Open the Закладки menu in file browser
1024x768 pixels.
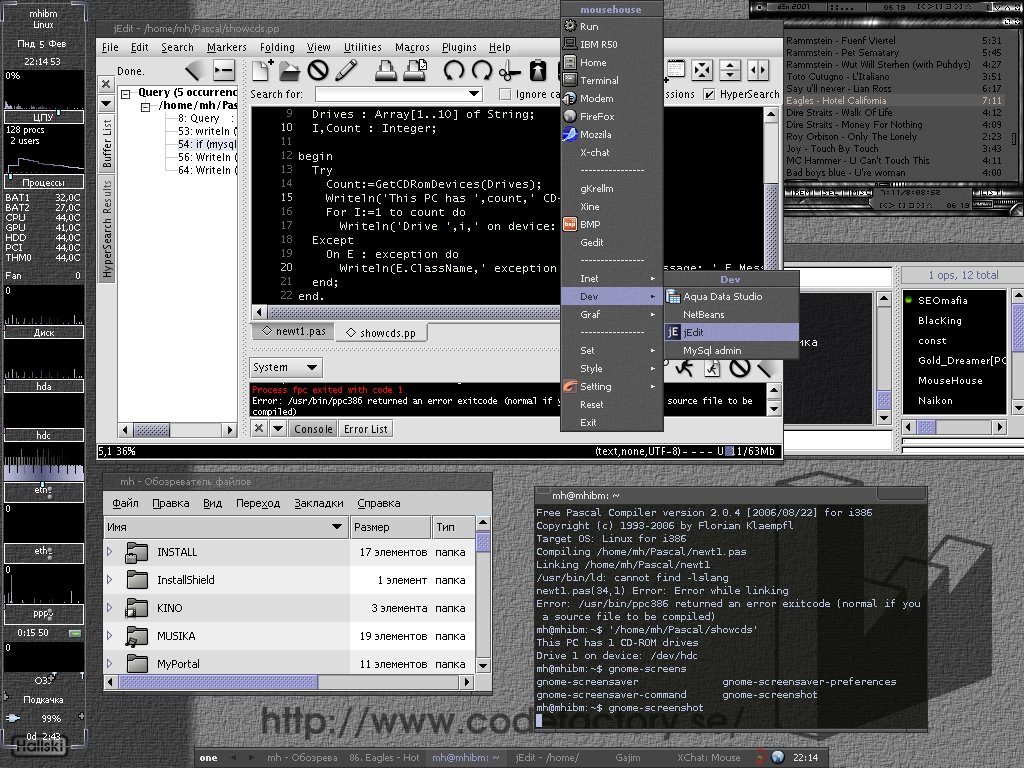tap(319, 503)
